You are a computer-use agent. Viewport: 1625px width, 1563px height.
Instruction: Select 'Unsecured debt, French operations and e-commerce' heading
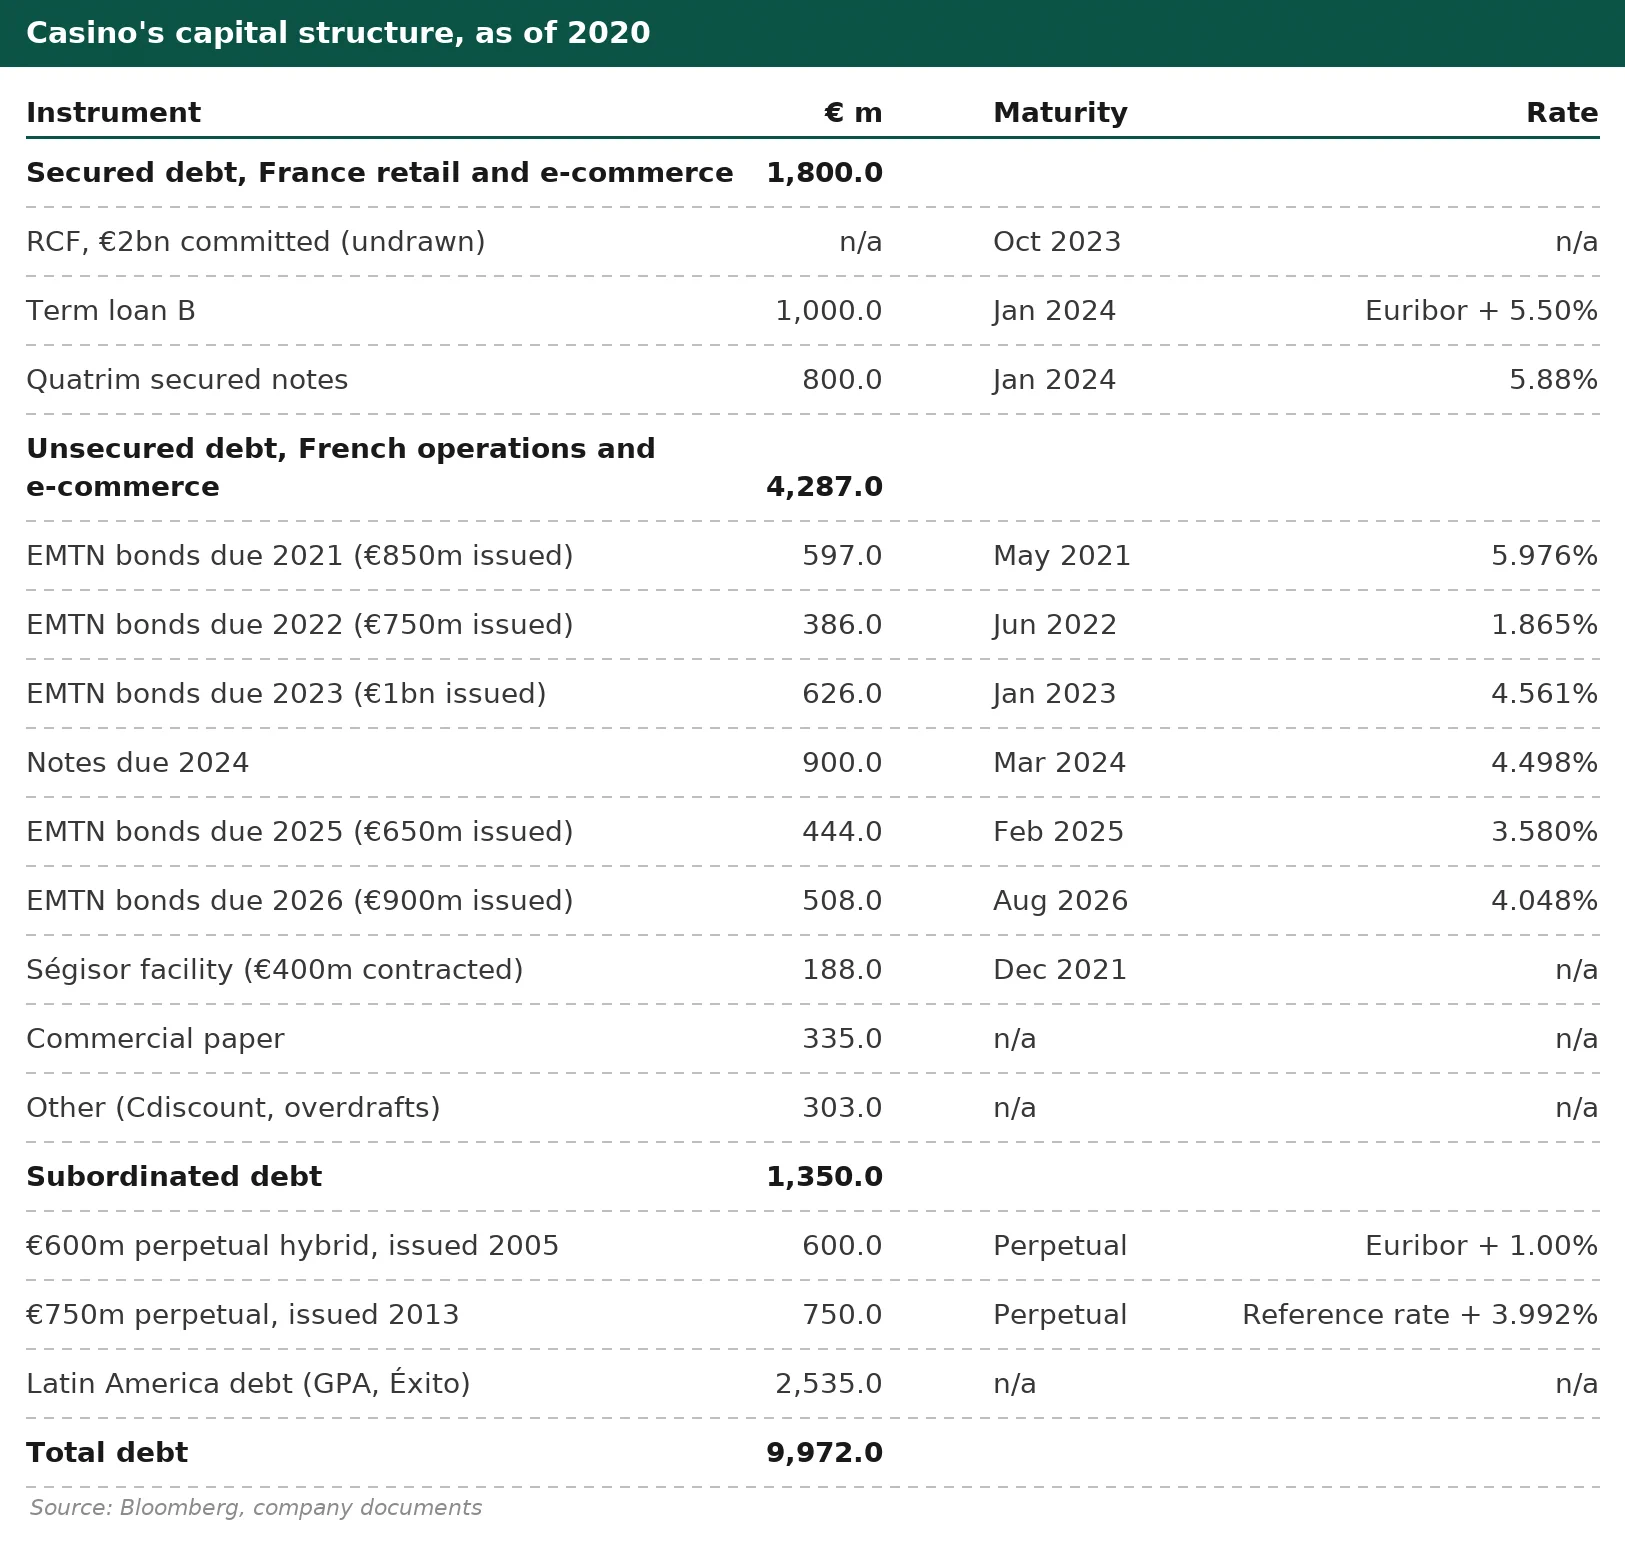341,468
